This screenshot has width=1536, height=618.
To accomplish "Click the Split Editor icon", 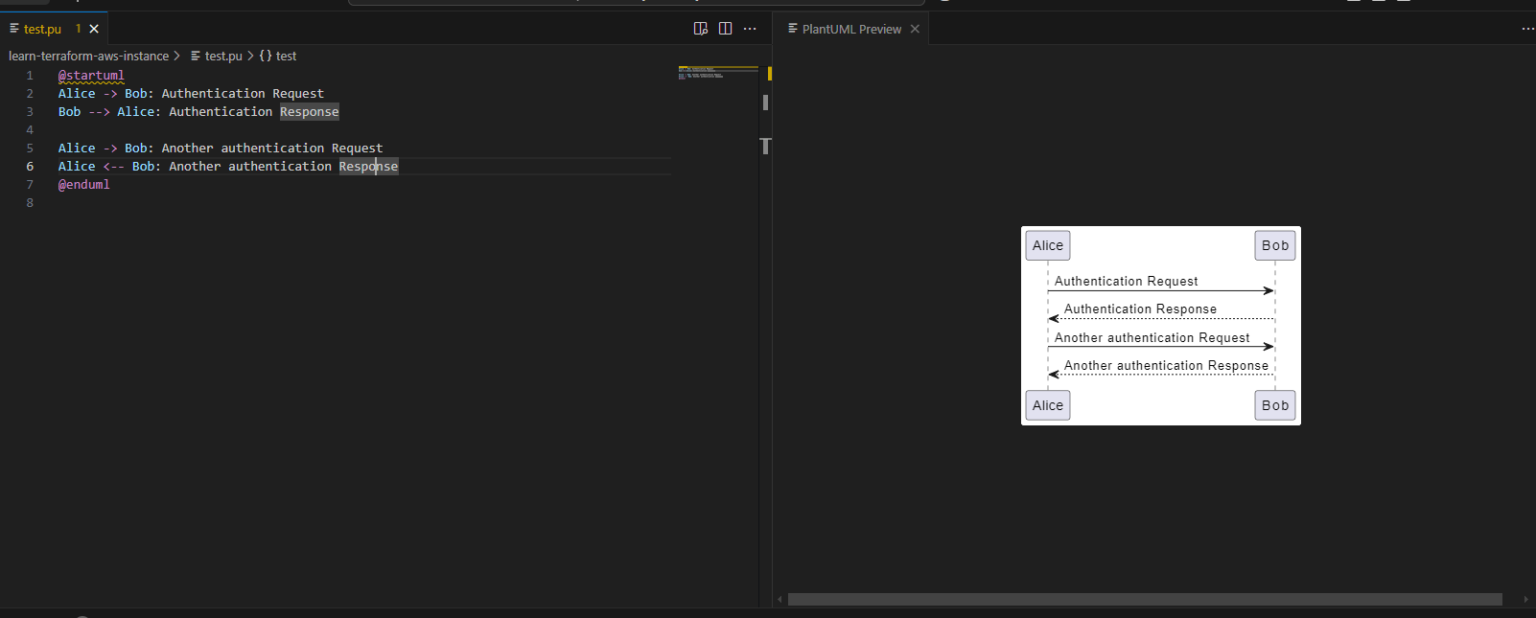I will click(x=725, y=28).
